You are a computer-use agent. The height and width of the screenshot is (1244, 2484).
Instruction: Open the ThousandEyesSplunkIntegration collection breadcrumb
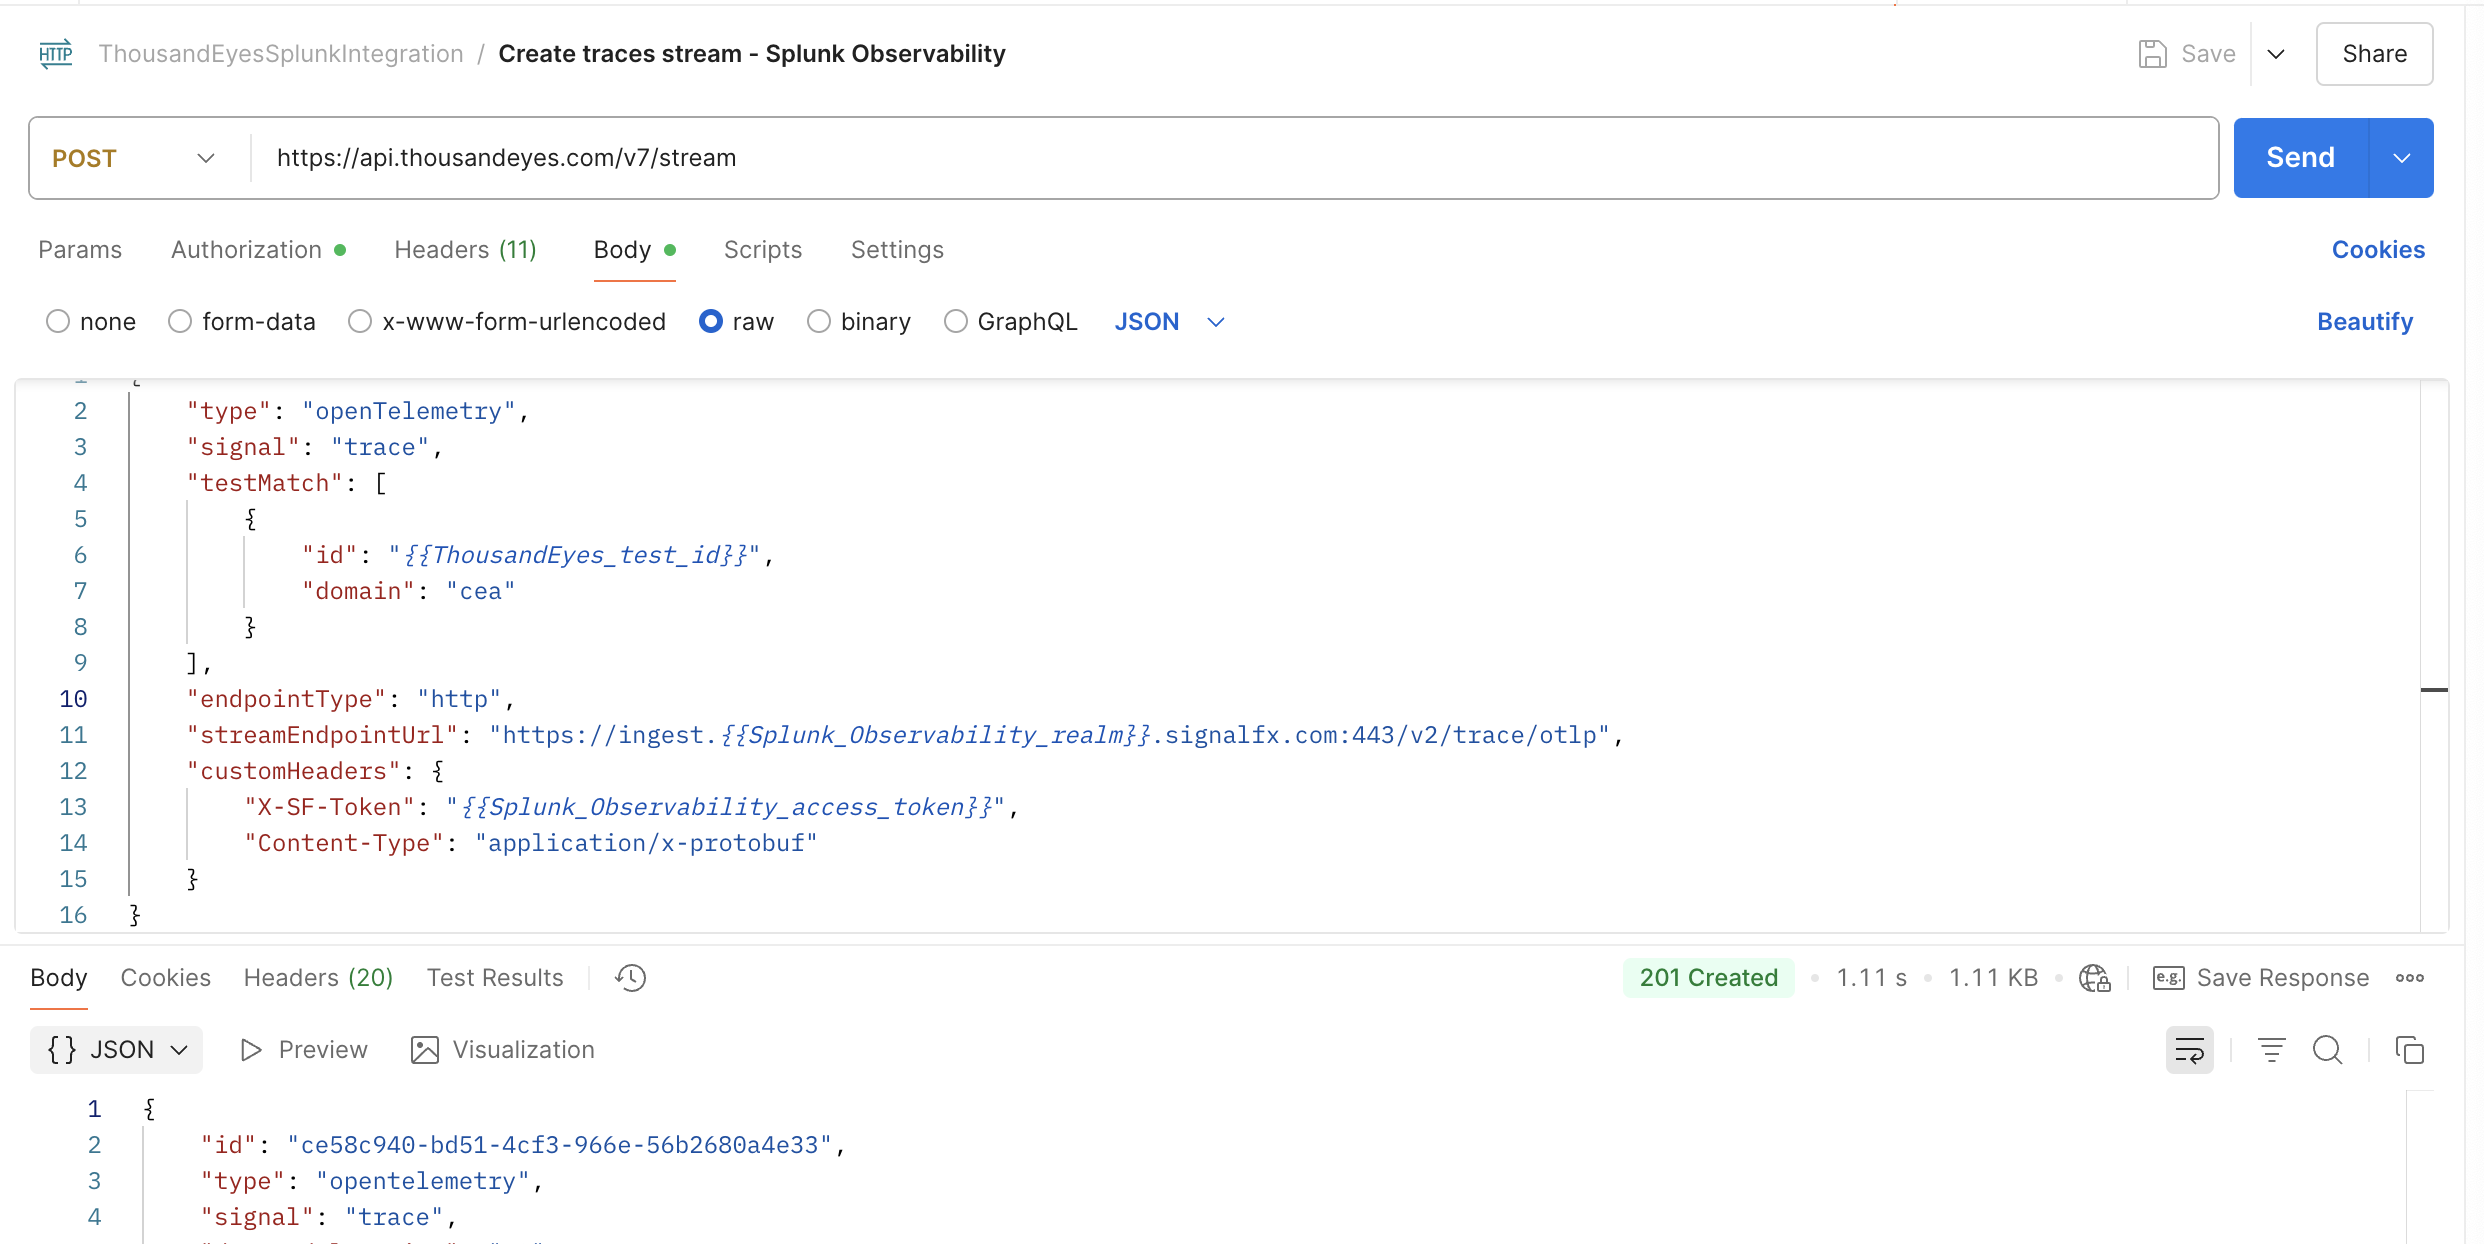(x=281, y=54)
